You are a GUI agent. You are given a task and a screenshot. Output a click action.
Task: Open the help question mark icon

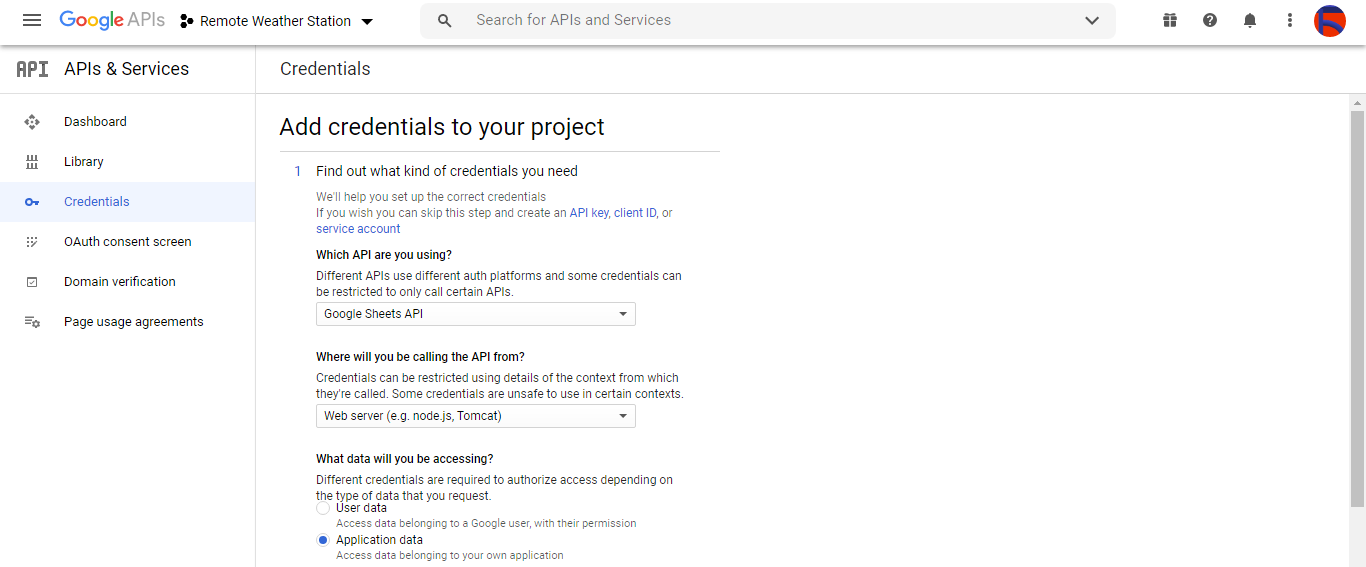coord(1210,21)
